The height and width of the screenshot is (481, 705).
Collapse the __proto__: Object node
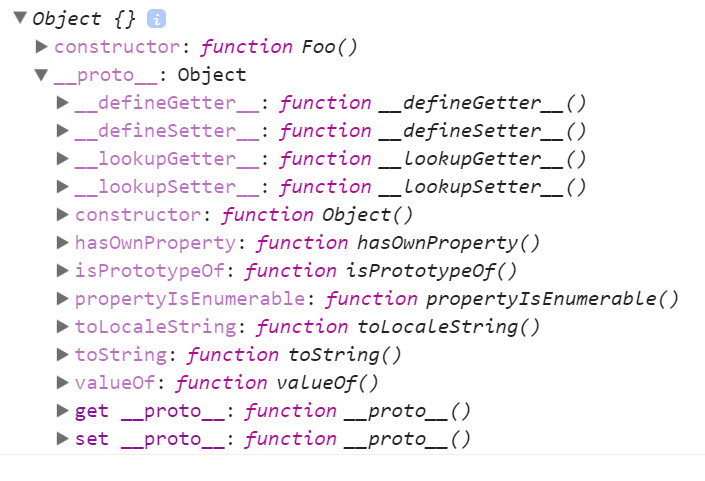[41, 75]
